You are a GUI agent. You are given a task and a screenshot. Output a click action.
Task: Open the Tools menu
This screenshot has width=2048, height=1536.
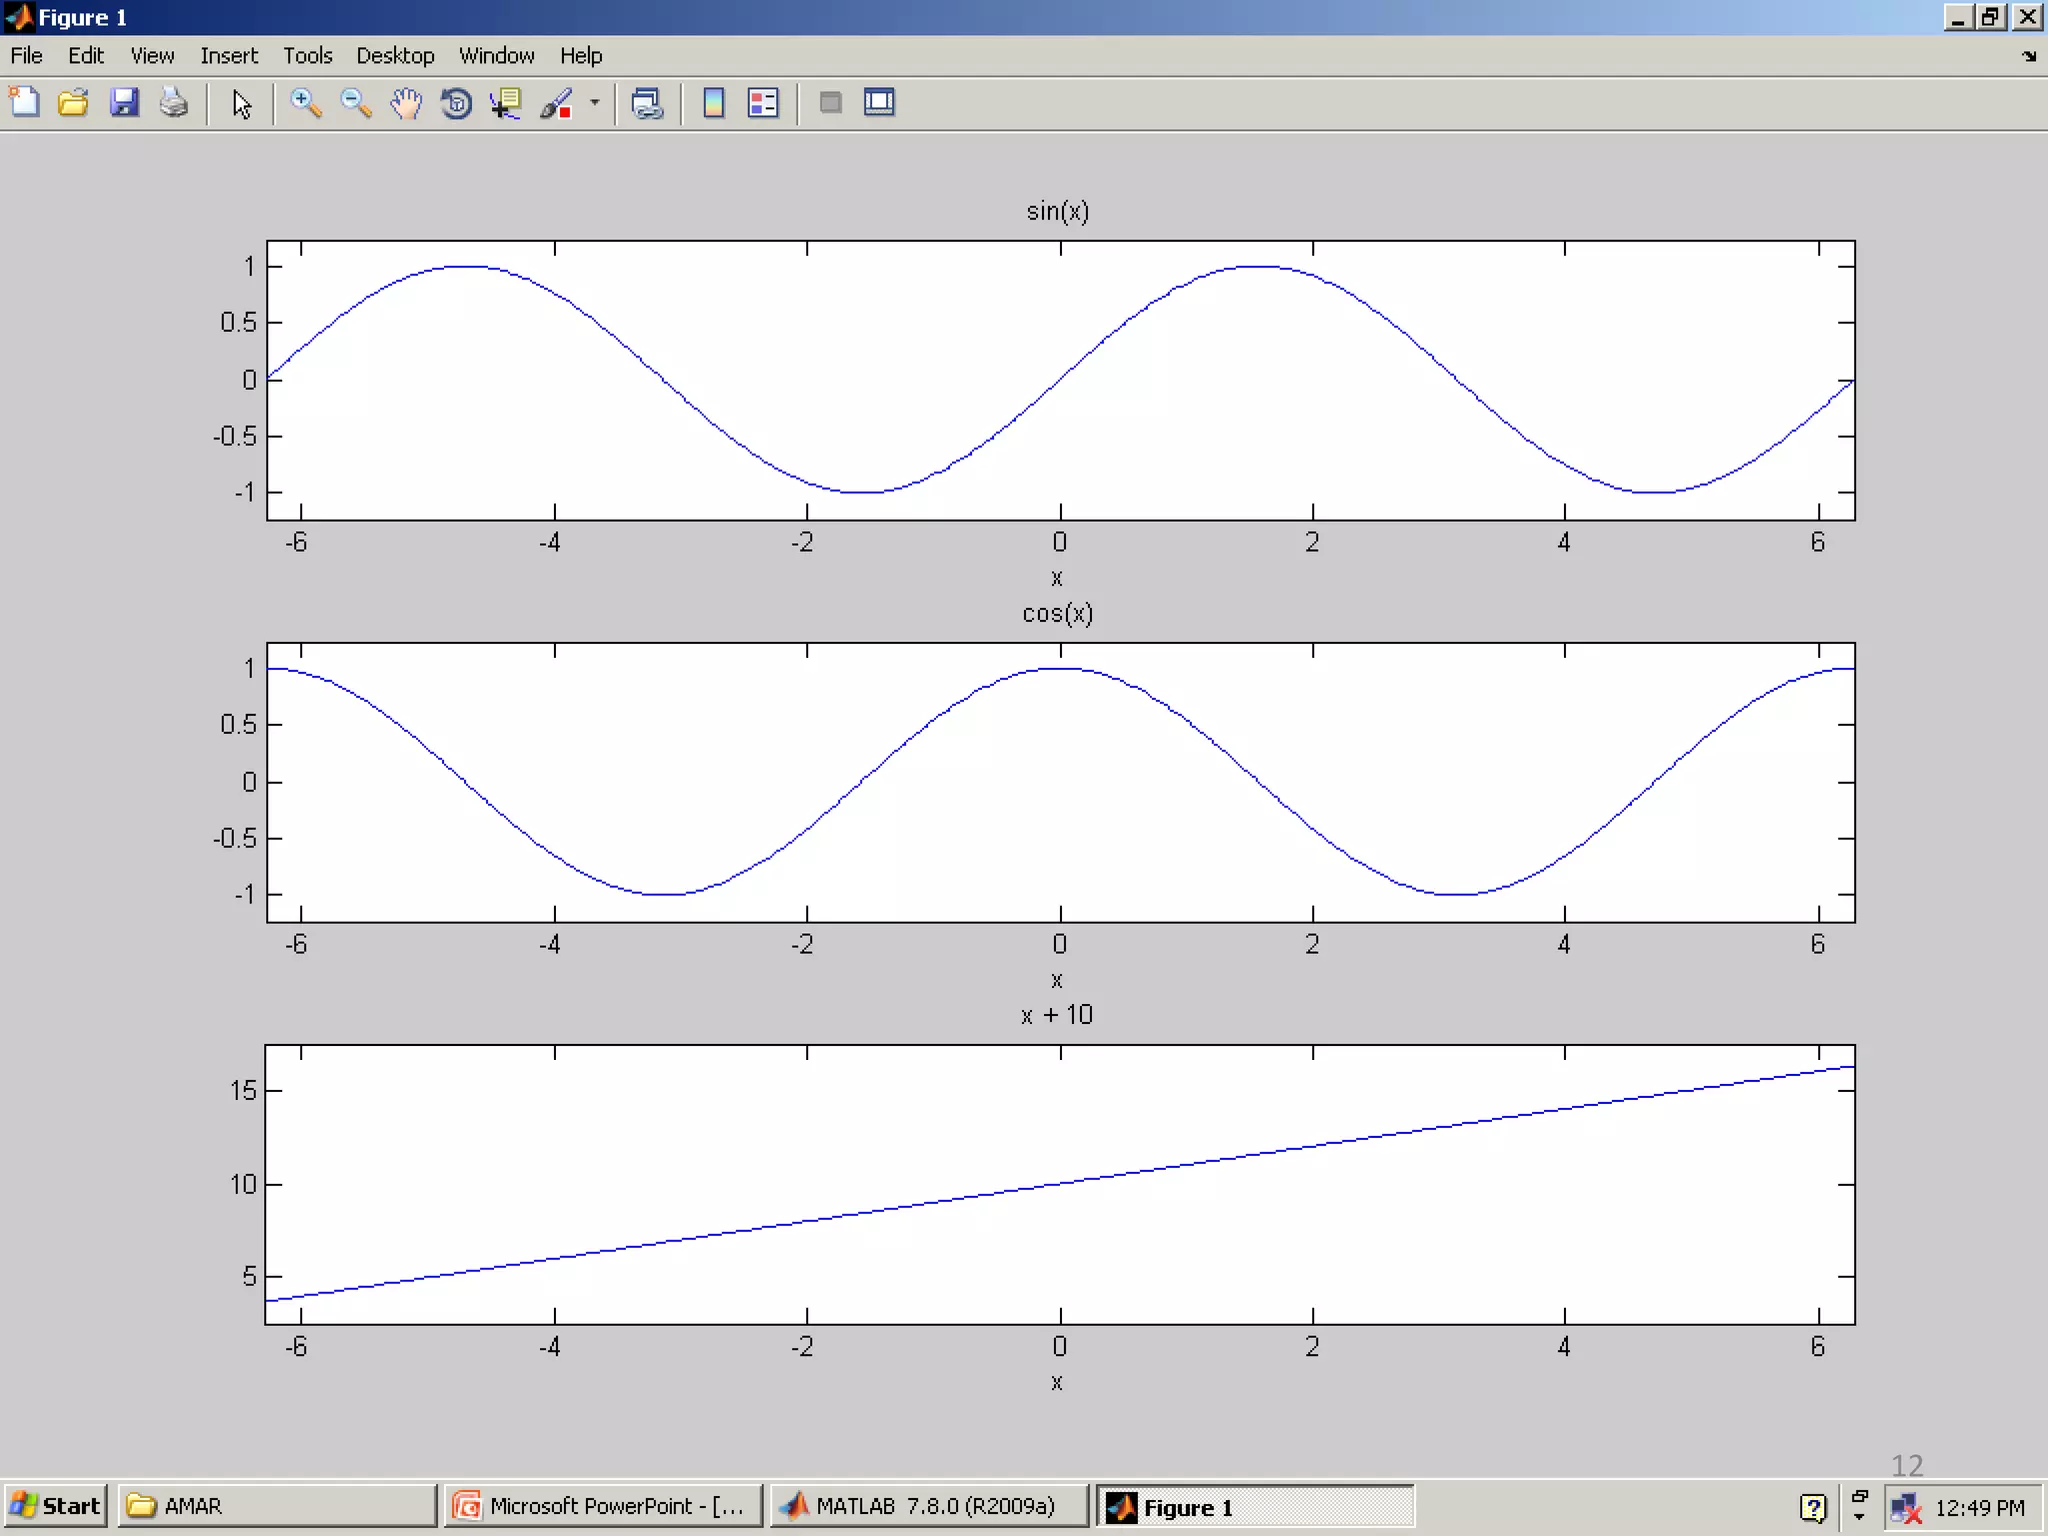[307, 56]
